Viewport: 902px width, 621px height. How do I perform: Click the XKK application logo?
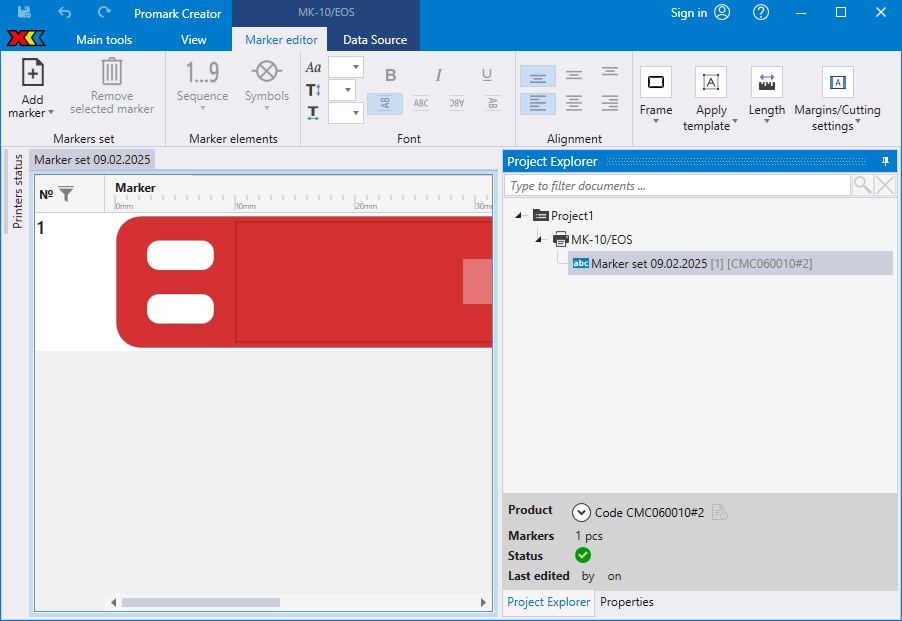coord(26,39)
